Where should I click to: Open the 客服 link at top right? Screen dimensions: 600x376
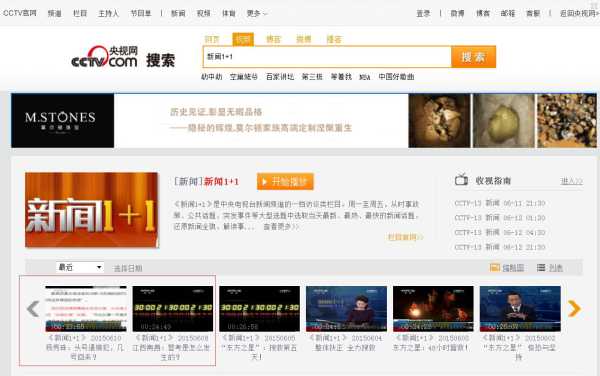533,14
